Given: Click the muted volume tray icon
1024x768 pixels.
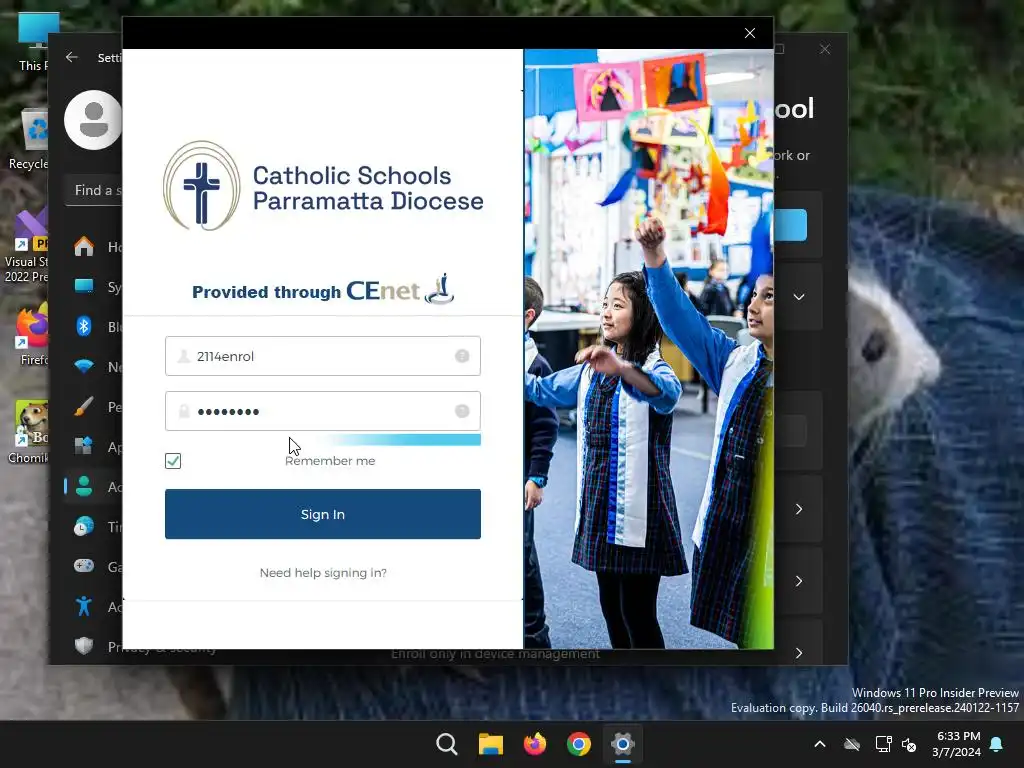Looking at the screenshot, I should point(908,744).
